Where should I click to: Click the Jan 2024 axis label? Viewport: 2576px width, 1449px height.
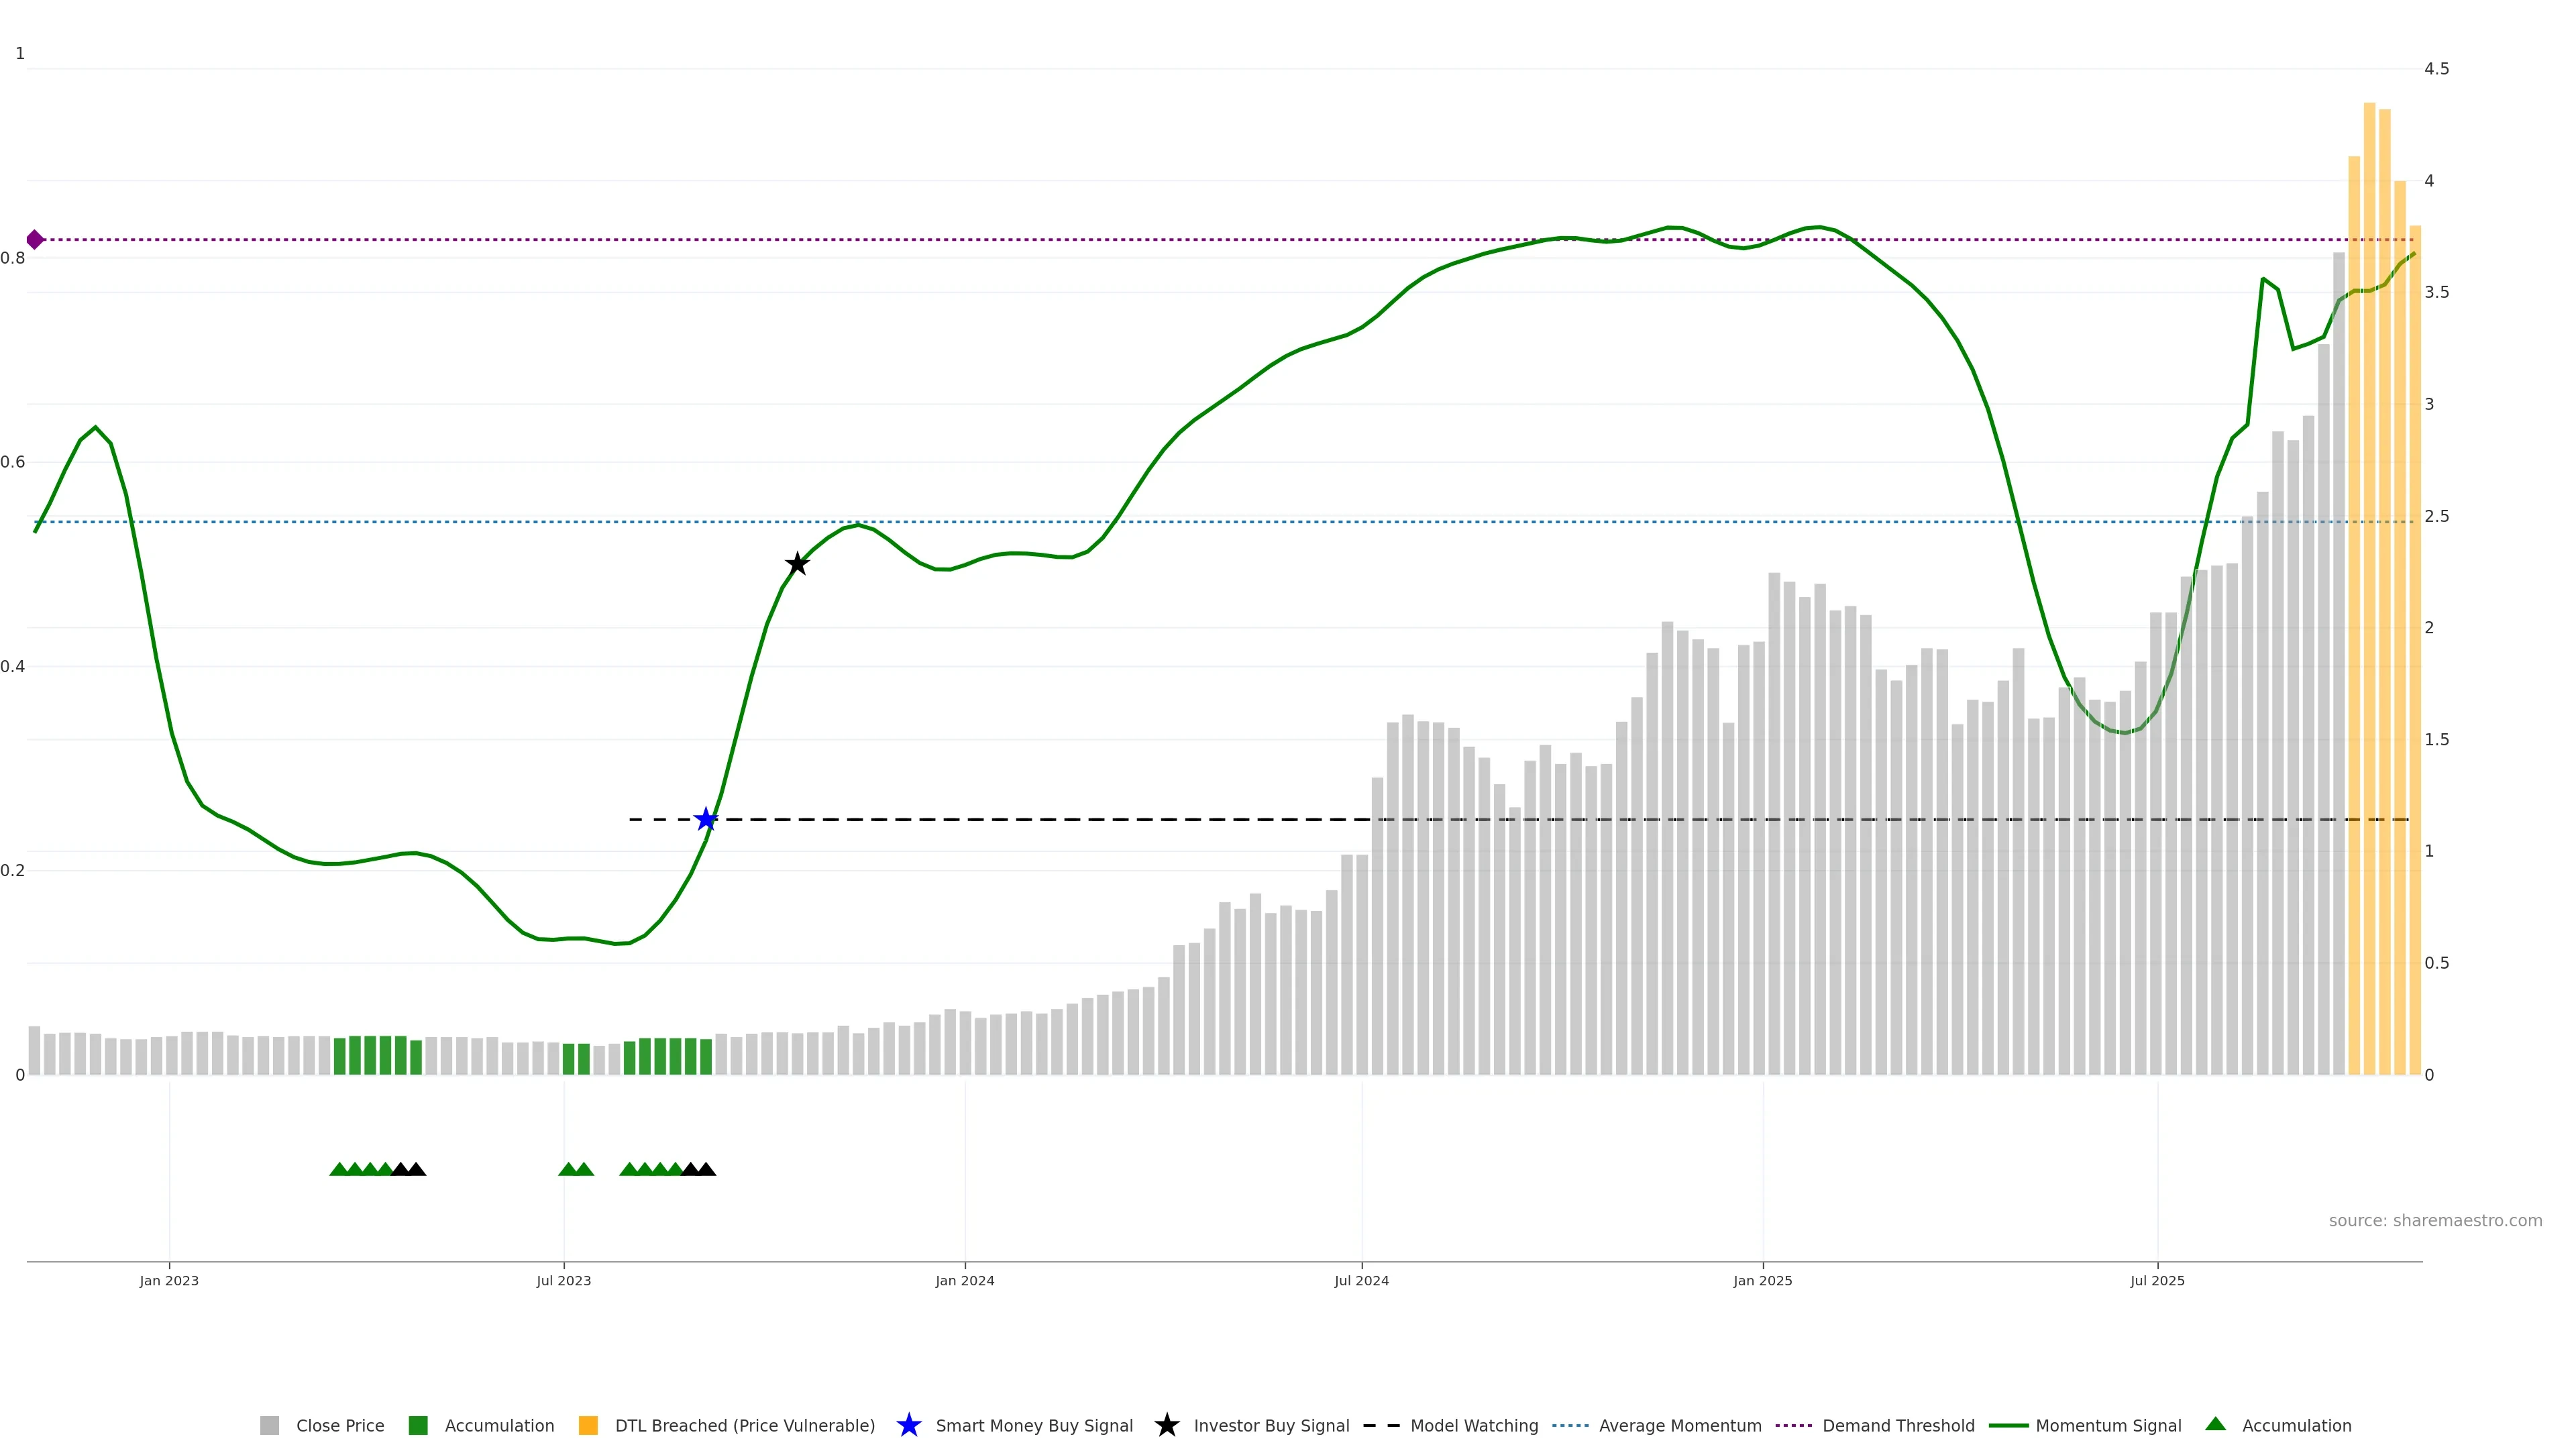coord(964,1281)
